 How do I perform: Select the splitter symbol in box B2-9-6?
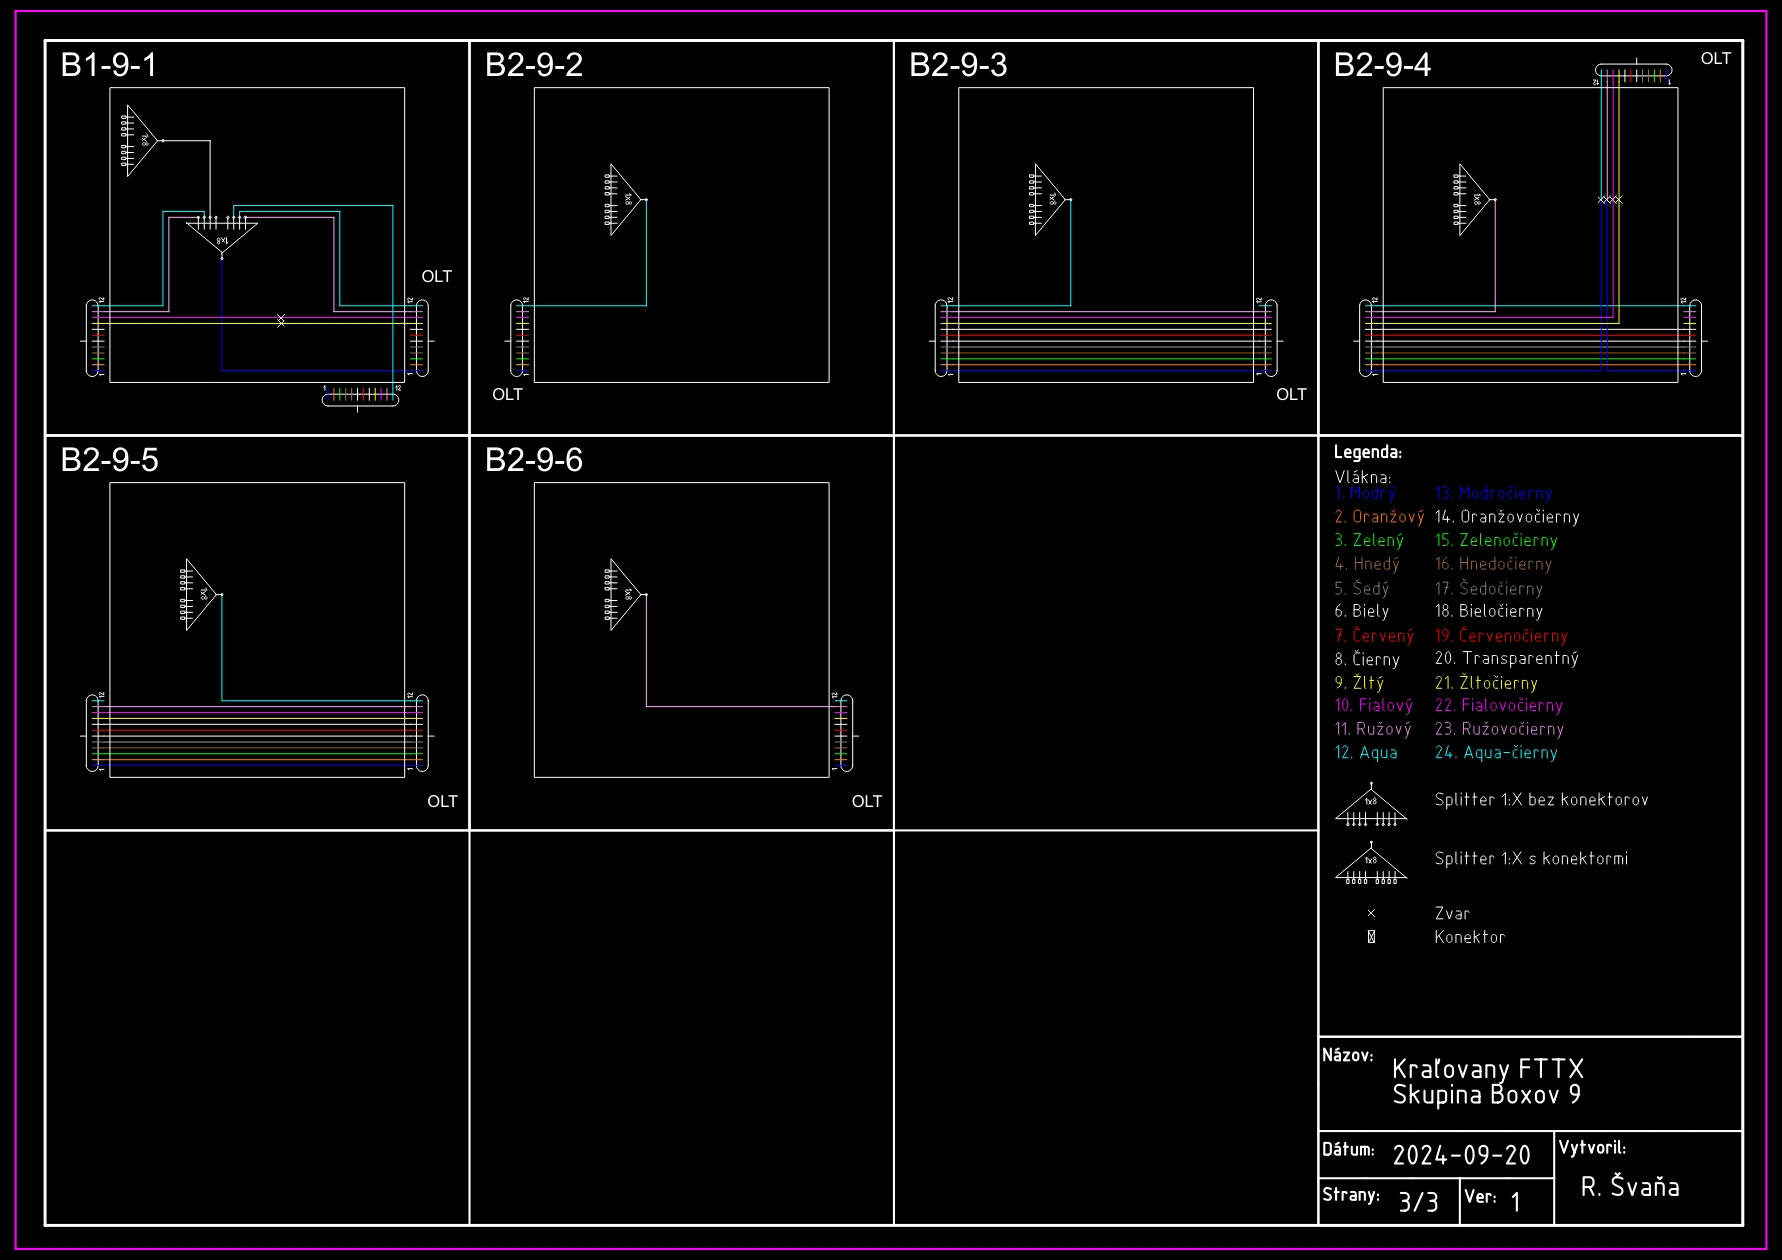click(624, 594)
